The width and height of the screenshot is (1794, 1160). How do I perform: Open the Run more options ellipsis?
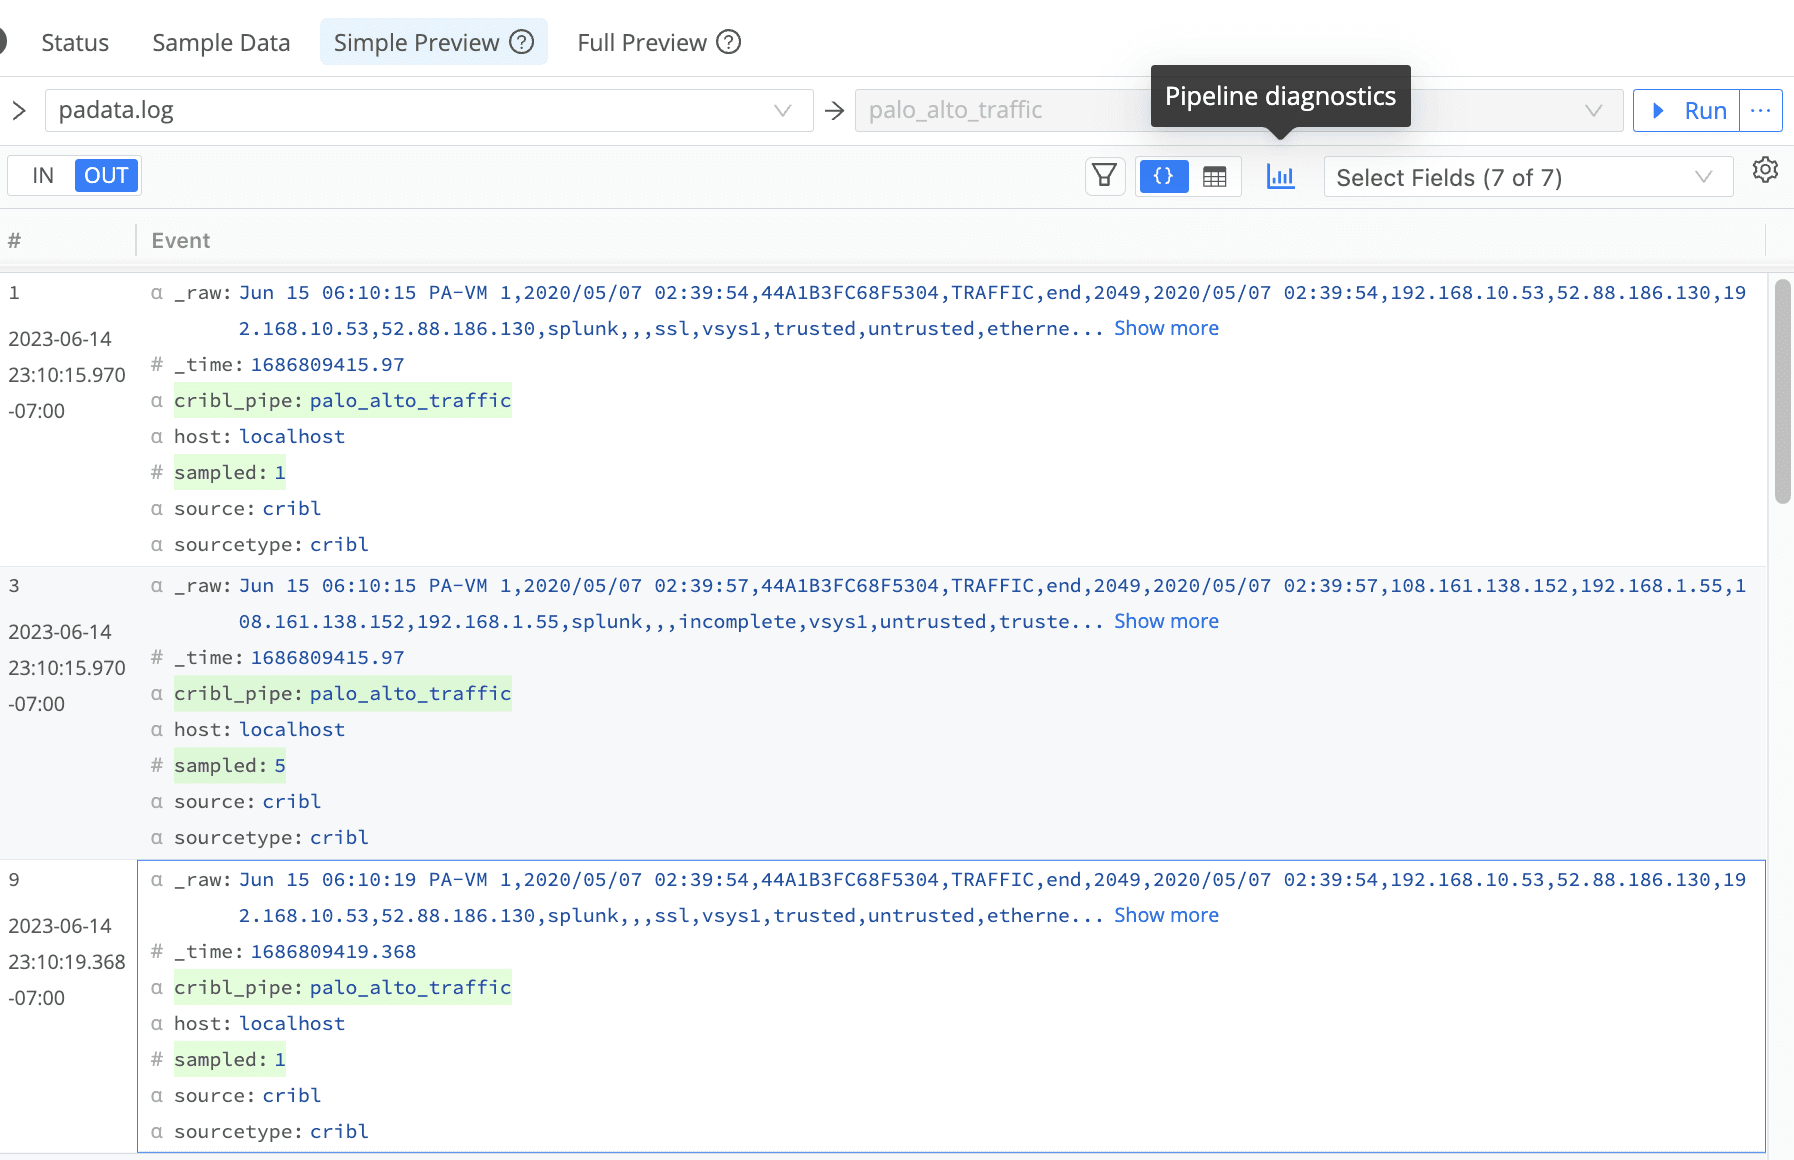coord(1761,110)
